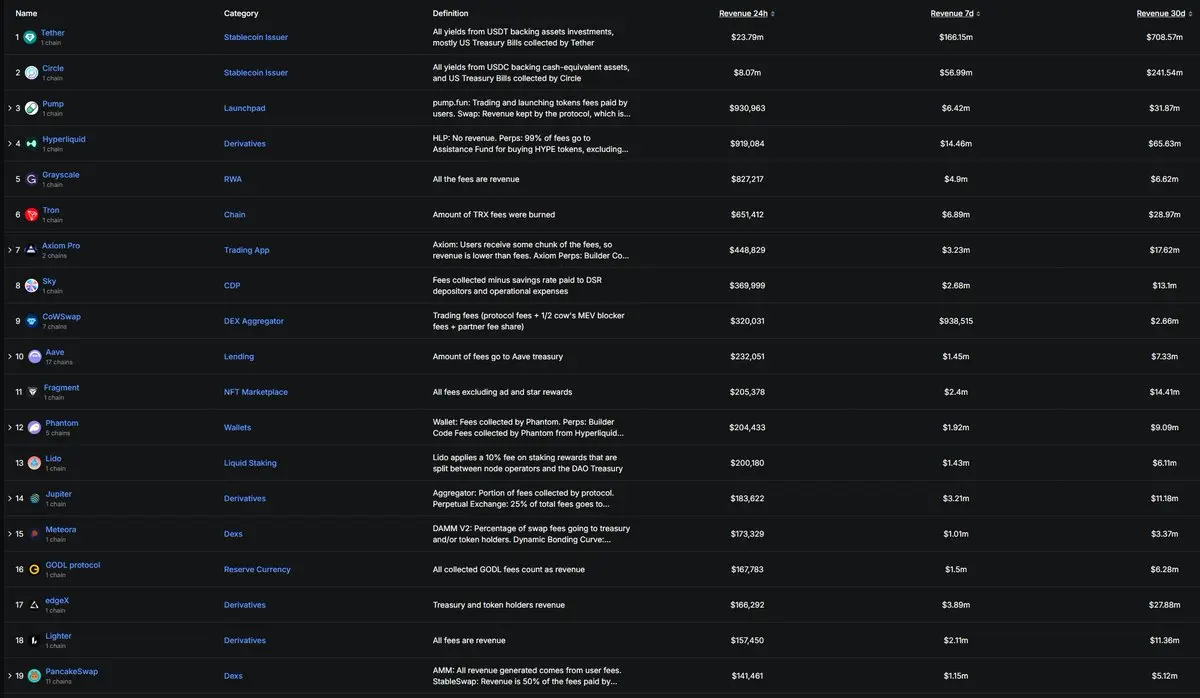Expand the Jupiter row chevron
Viewport: 1200px width, 698px height.
point(9,498)
